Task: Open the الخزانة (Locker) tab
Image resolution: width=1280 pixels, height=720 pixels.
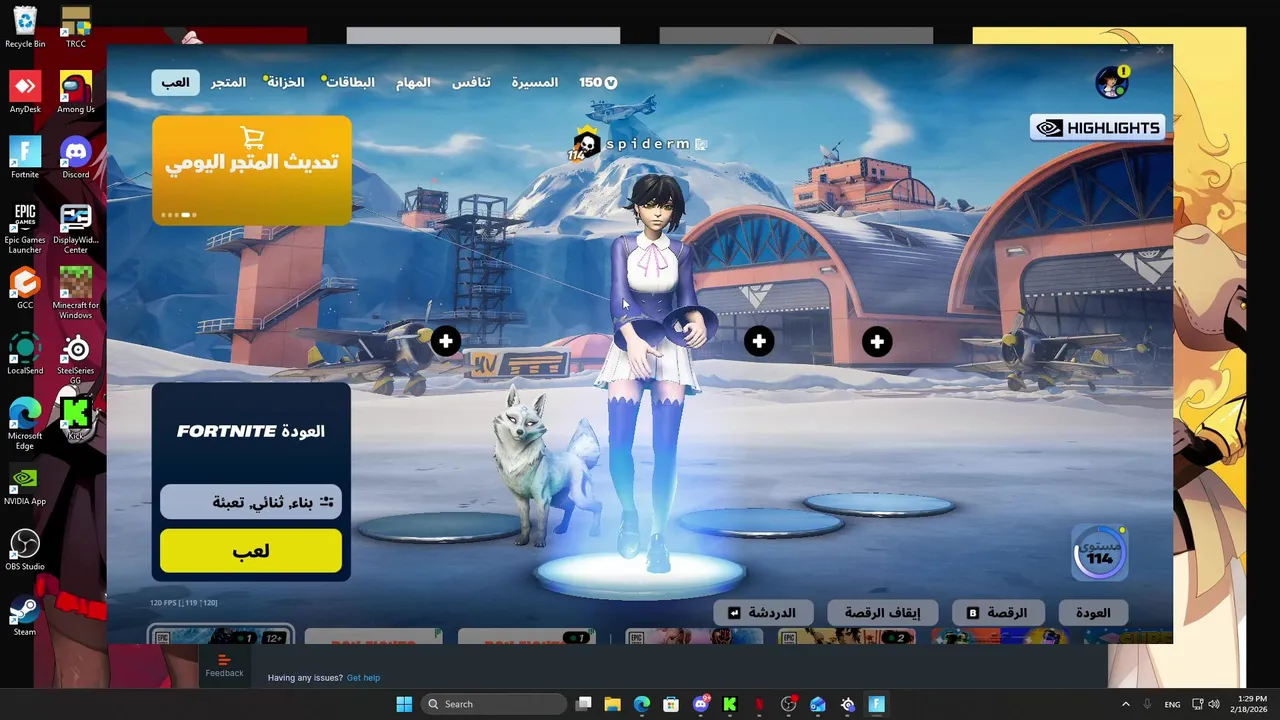Action: [x=285, y=82]
